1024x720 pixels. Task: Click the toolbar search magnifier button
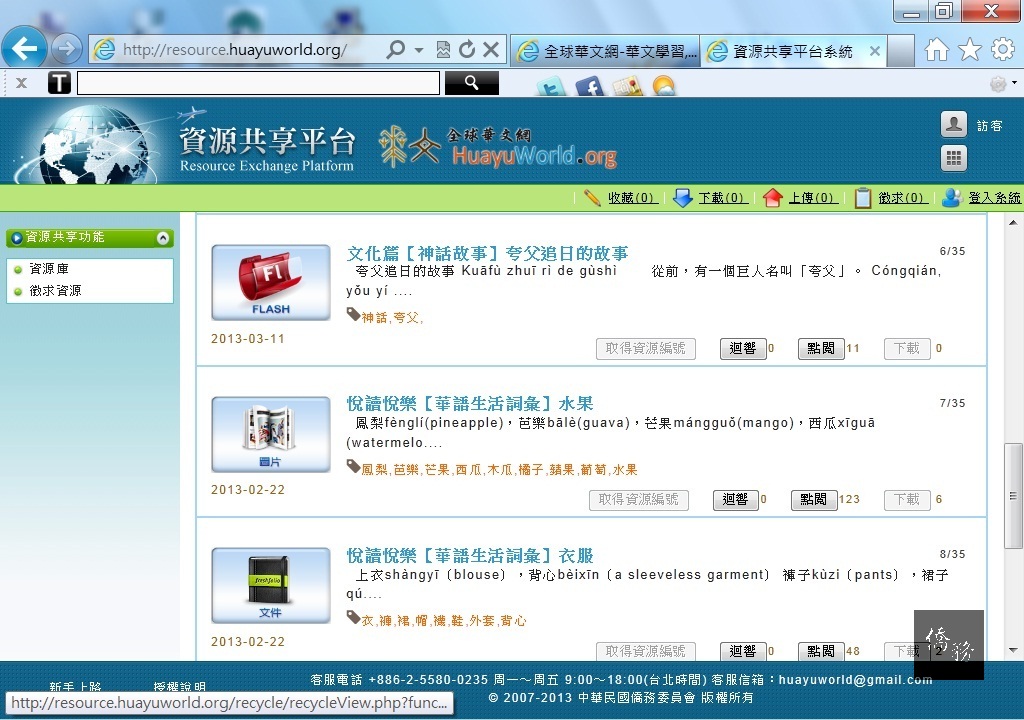coord(471,83)
